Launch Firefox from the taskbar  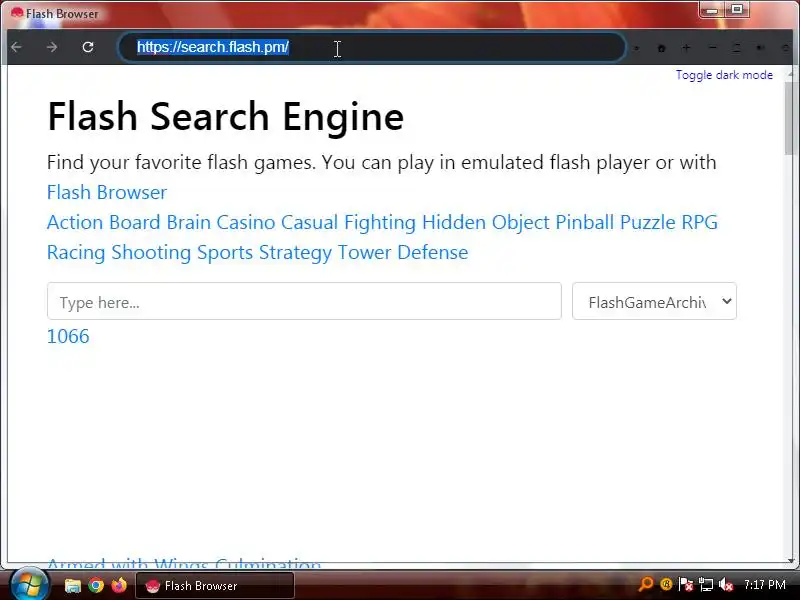pyautogui.click(x=119, y=585)
